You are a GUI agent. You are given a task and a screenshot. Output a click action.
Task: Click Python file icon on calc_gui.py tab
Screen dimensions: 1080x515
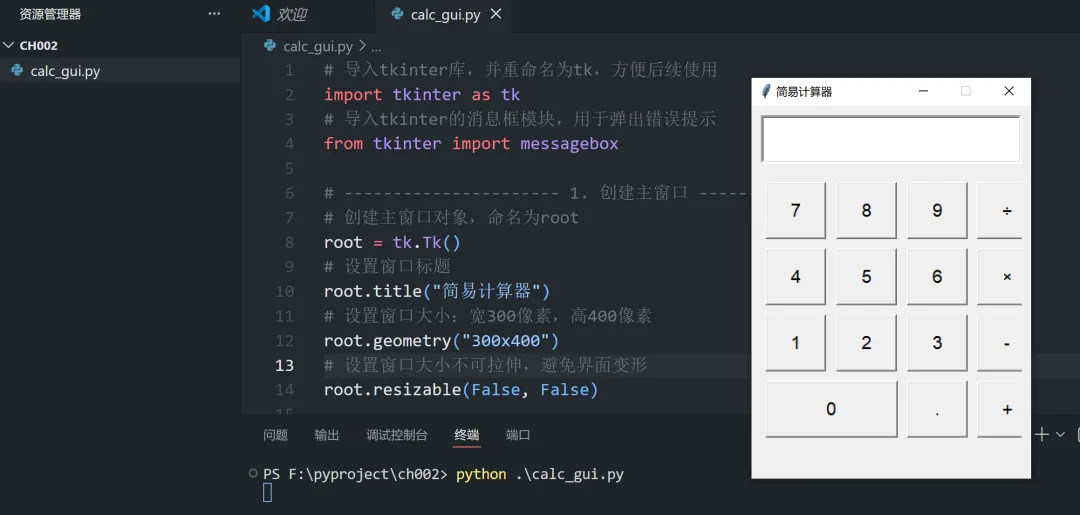click(x=397, y=14)
